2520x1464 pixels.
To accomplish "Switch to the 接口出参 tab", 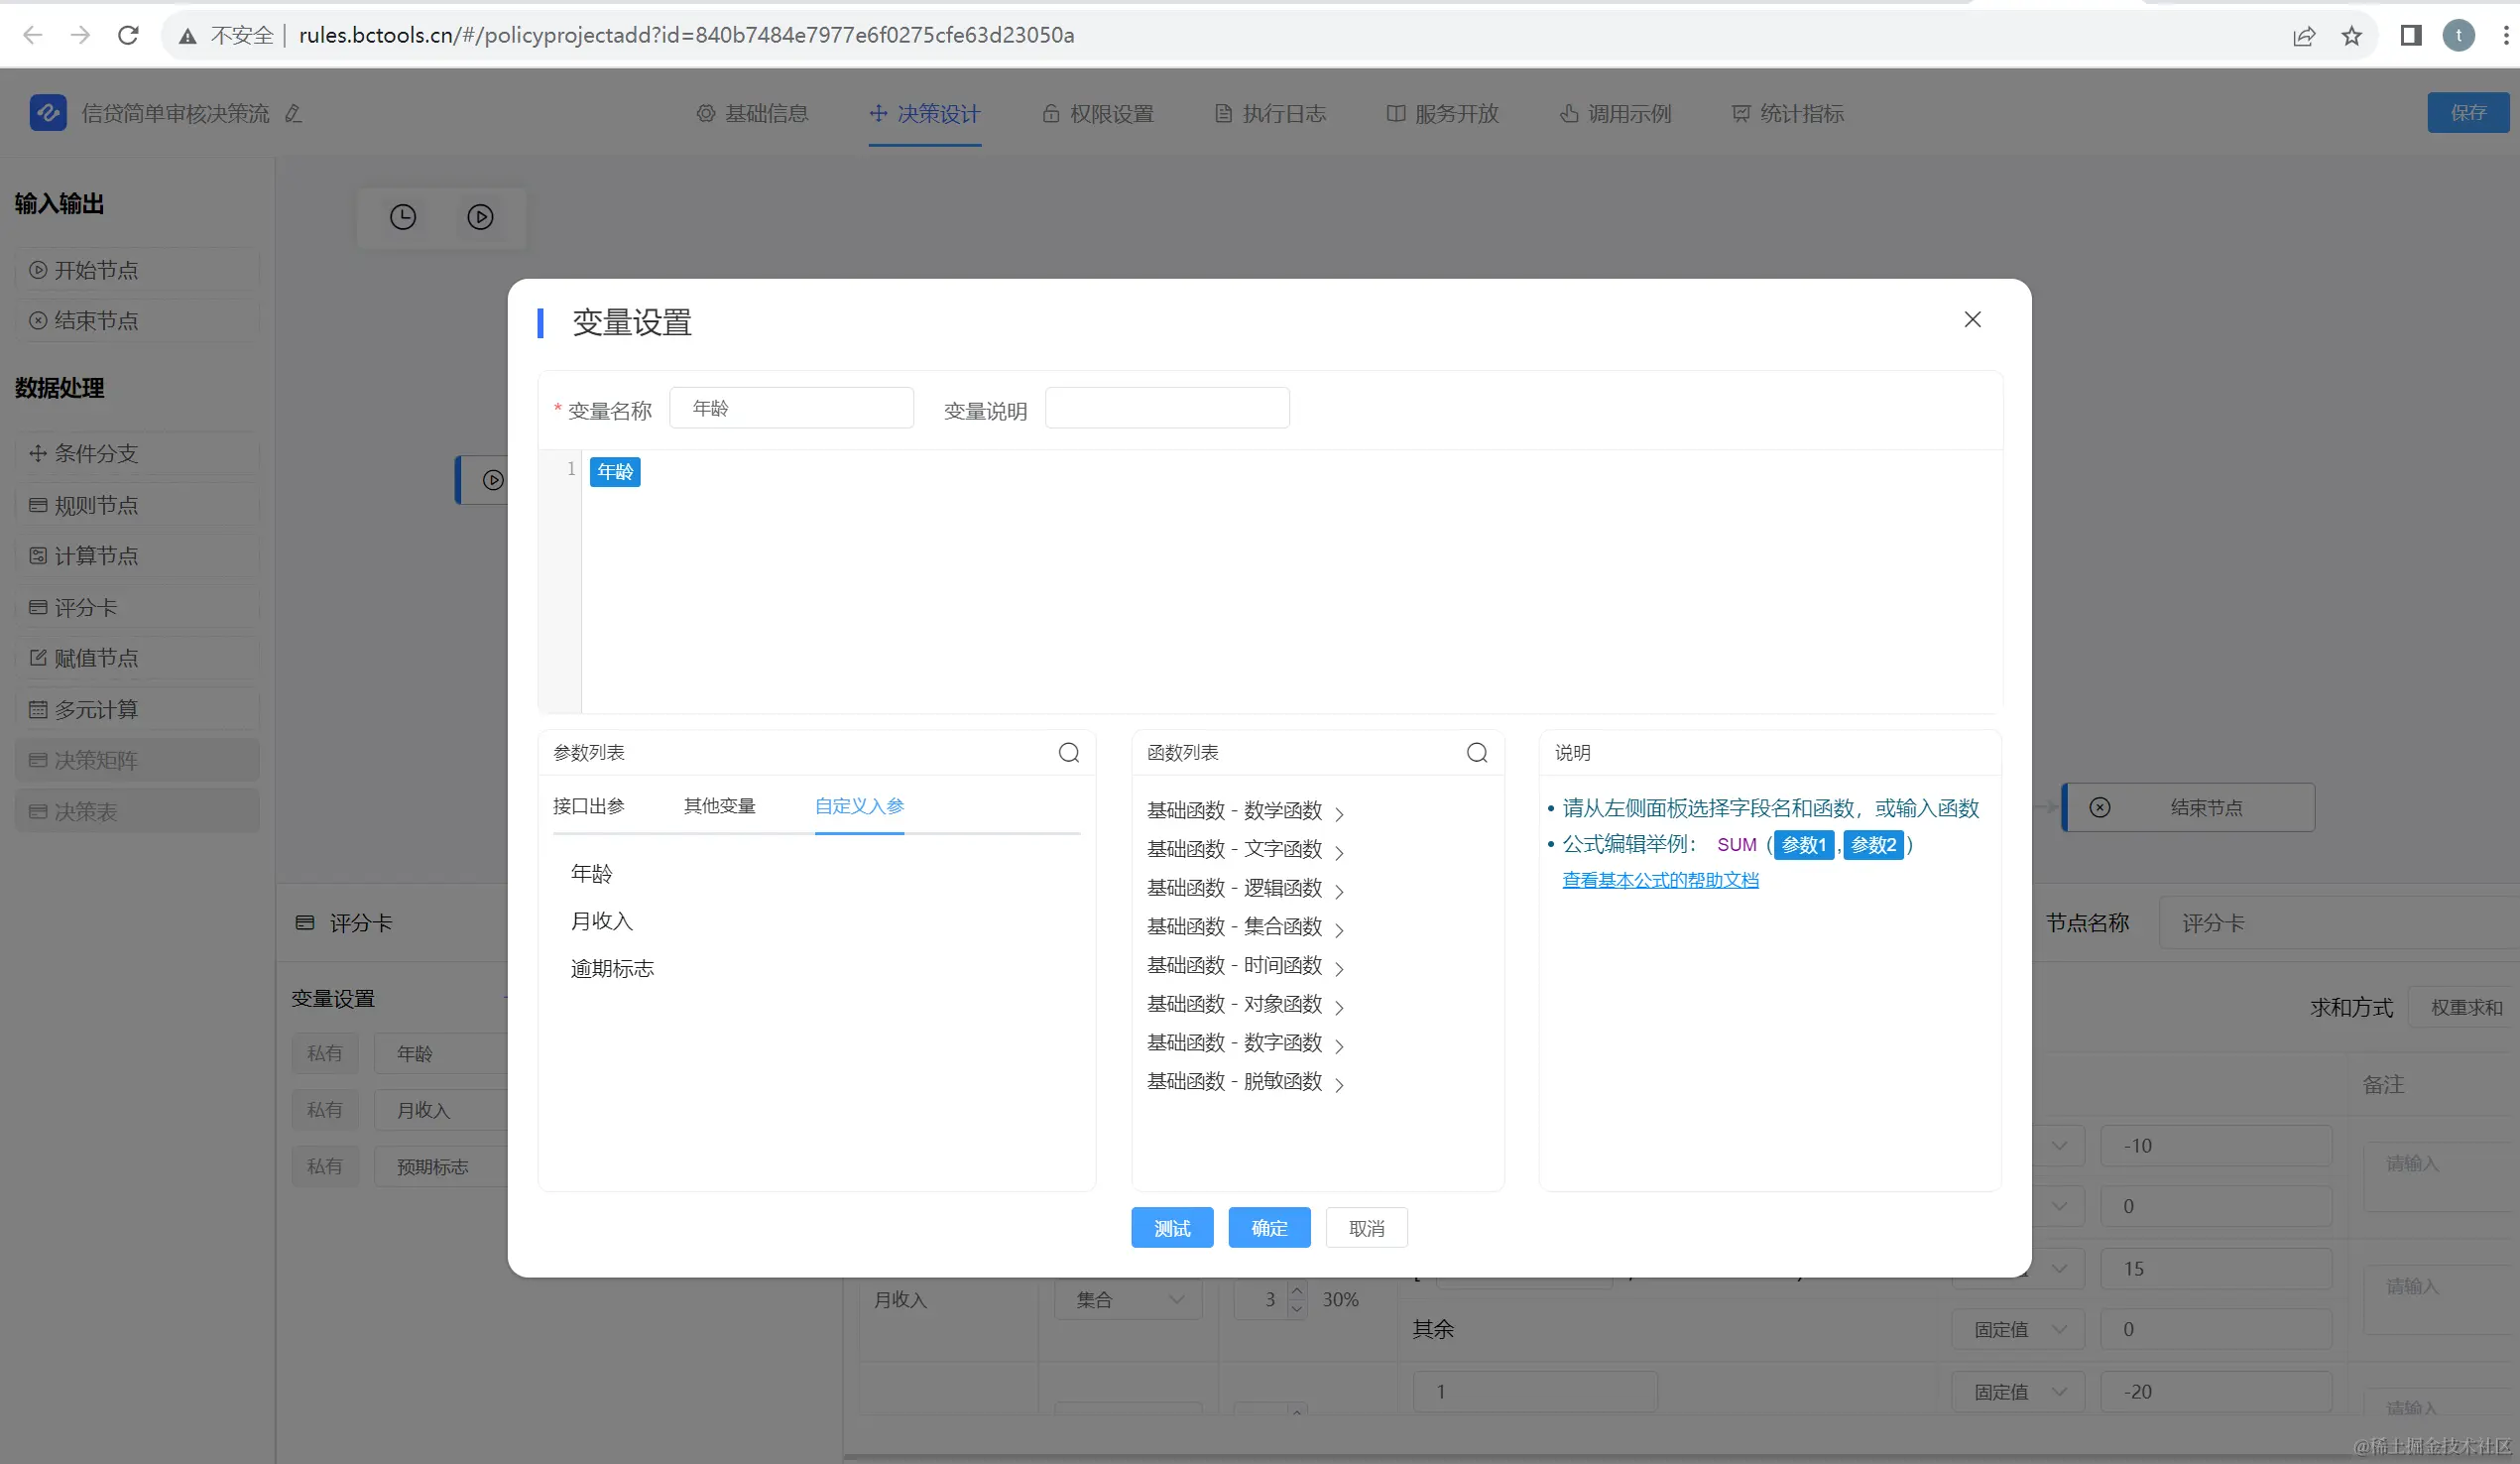I will pyautogui.click(x=589, y=806).
